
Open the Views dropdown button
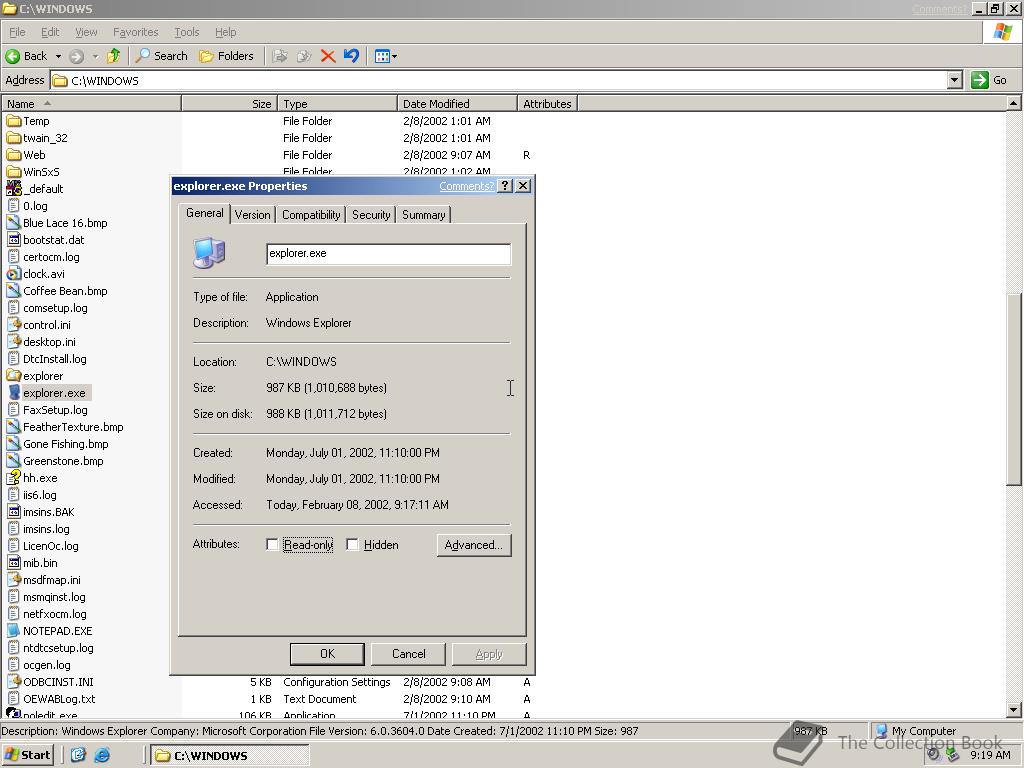click(385, 56)
